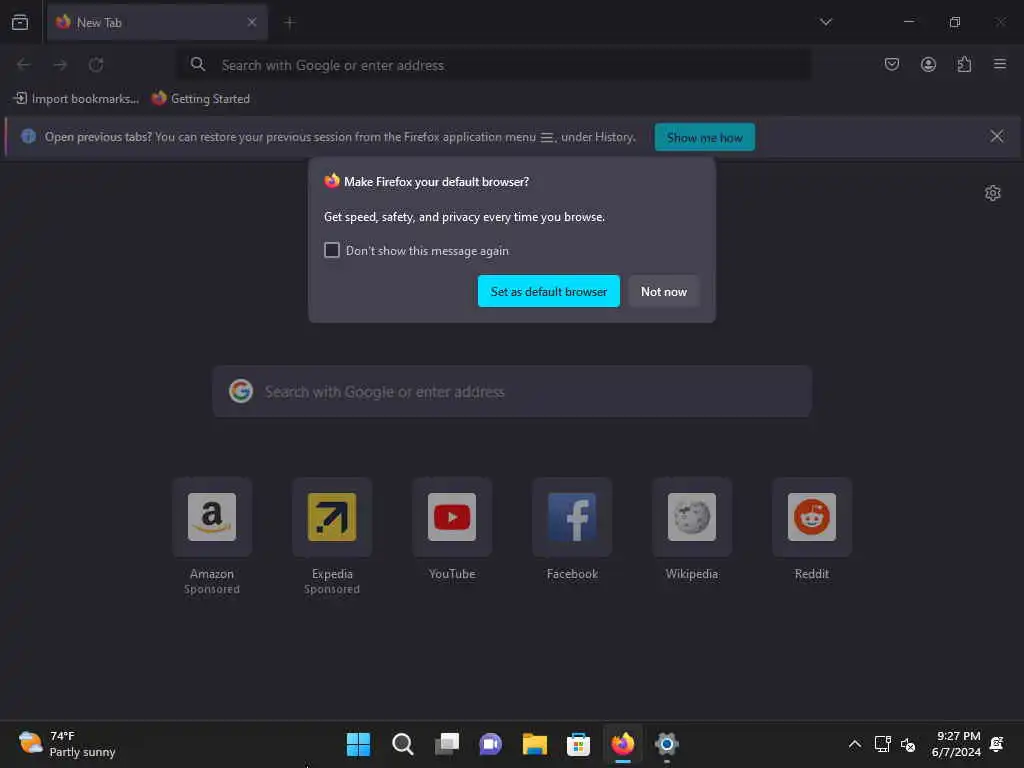This screenshot has height=768, width=1024.
Task: Open the Extensions puzzle icon
Action: [964, 64]
